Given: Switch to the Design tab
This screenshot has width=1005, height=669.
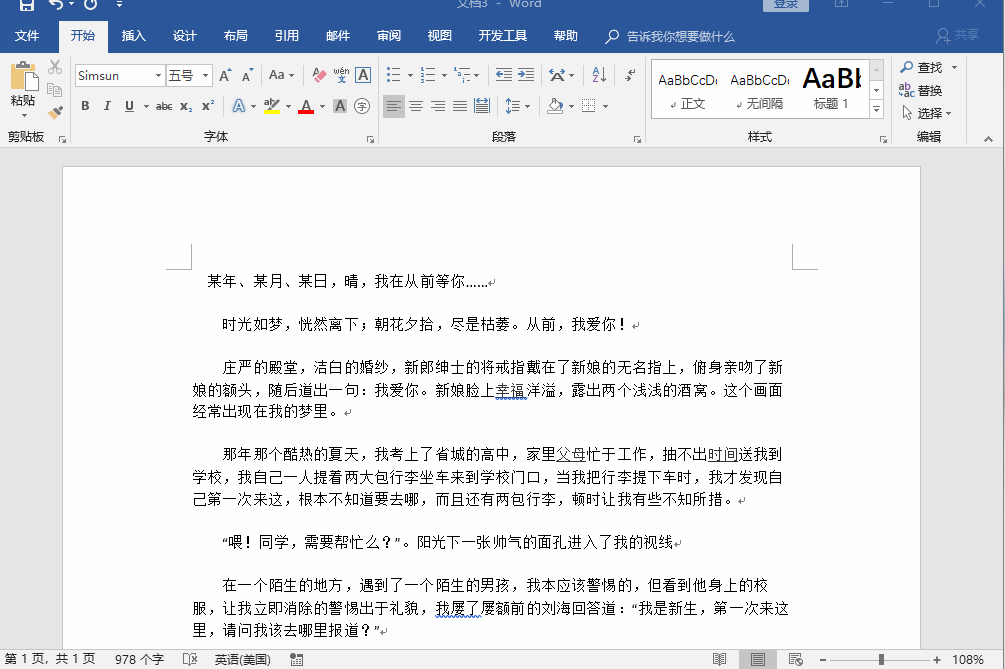Looking at the screenshot, I should coord(185,36).
